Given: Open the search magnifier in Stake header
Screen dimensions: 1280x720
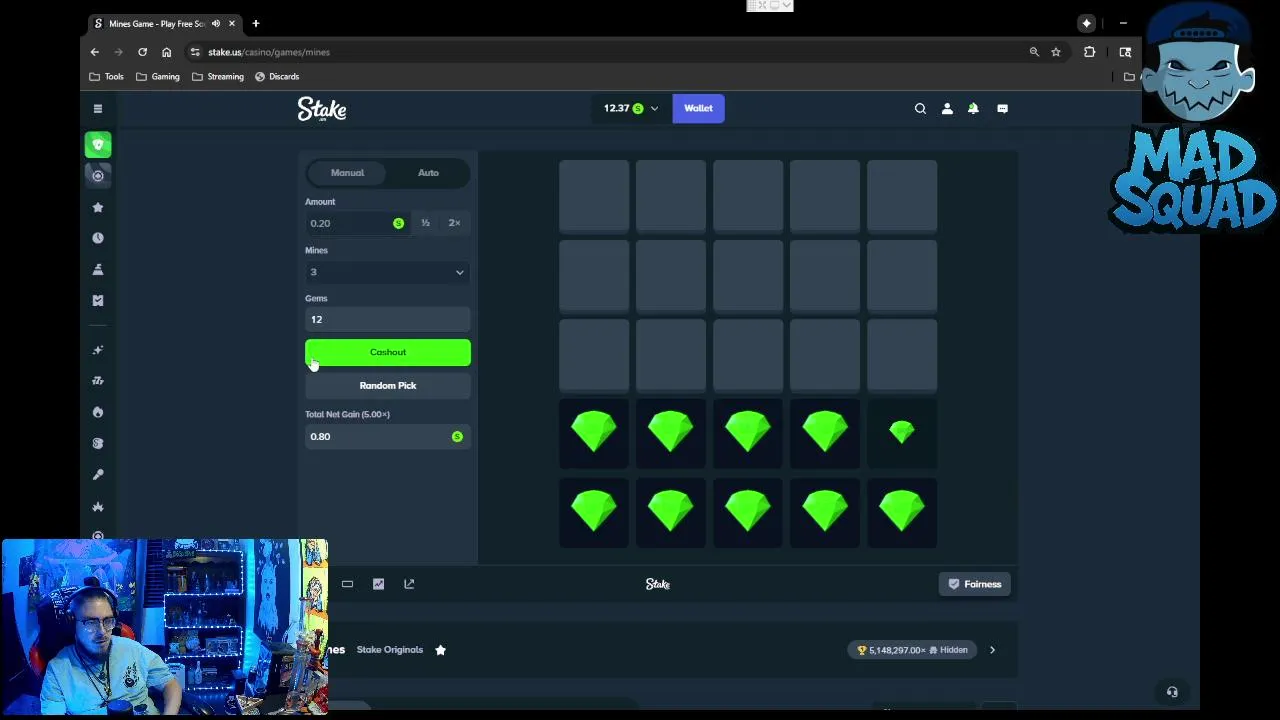Looking at the screenshot, I should (x=920, y=108).
